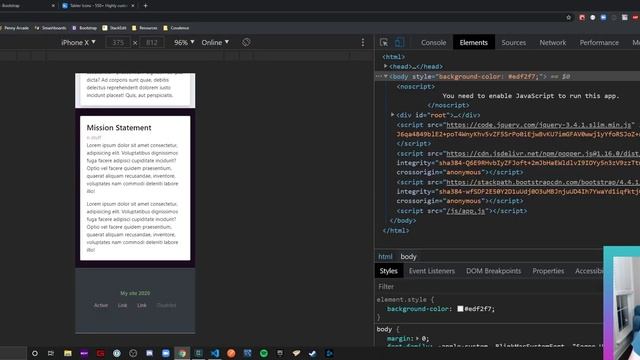Open the Performance tab

(x=599, y=42)
